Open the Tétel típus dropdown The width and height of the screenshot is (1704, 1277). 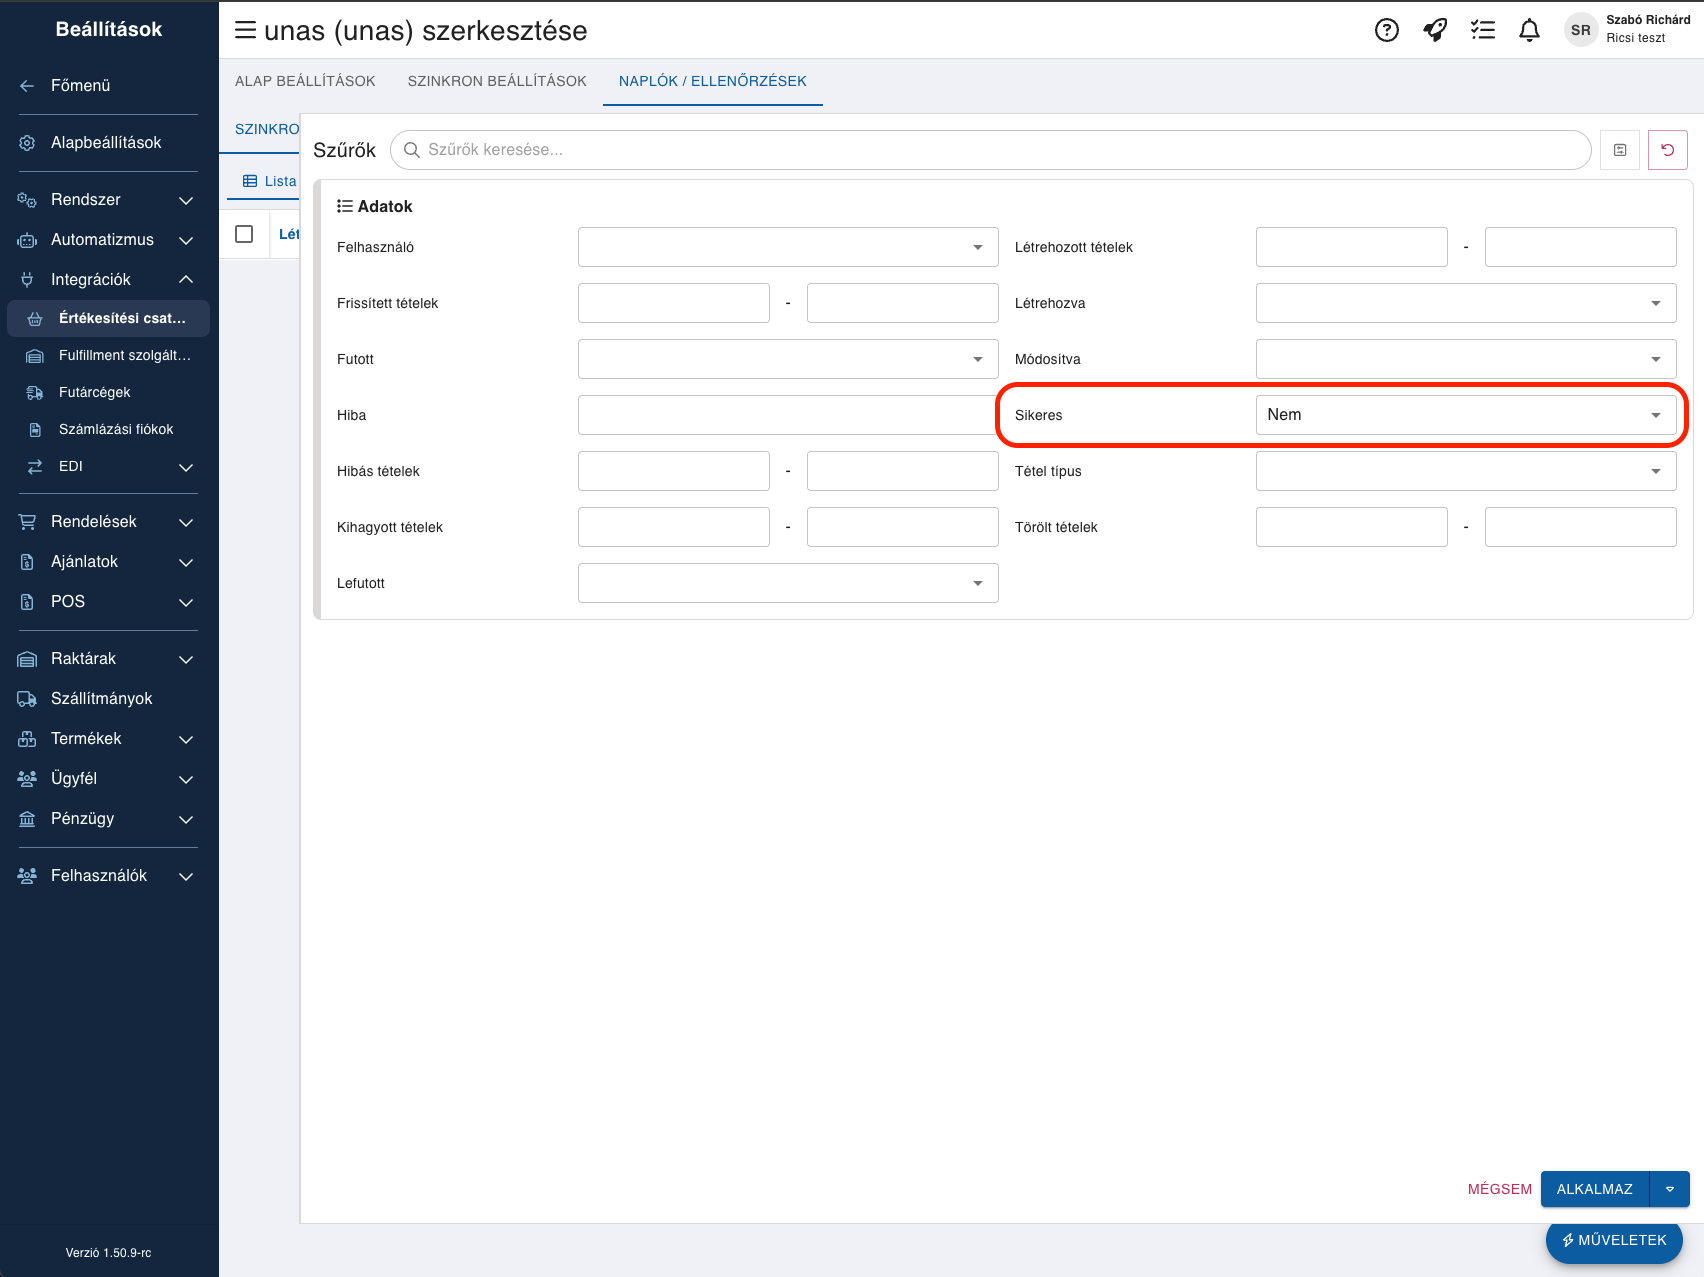[1466, 471]
